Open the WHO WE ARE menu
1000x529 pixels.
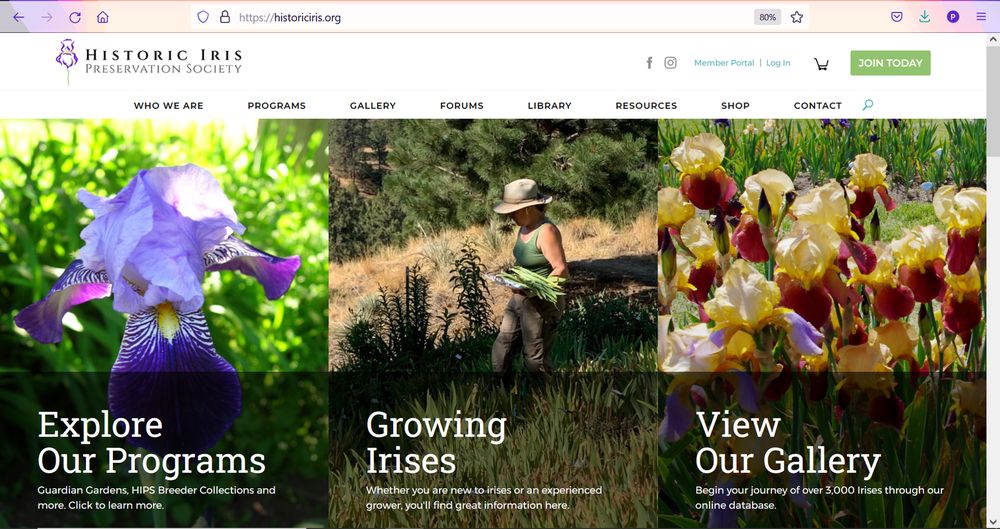(168, 106)
